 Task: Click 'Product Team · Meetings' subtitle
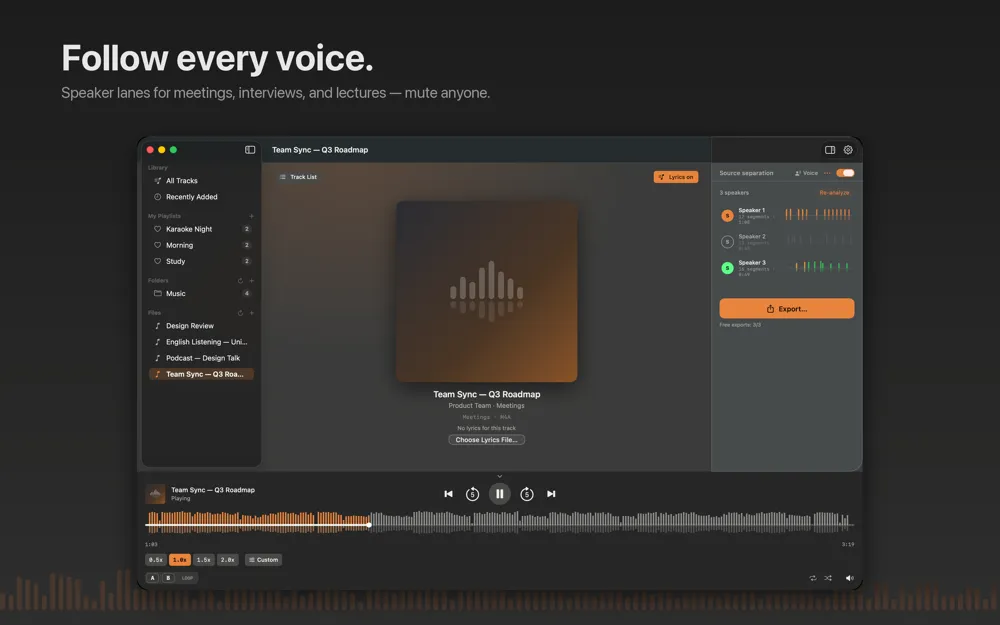[487, 406]
